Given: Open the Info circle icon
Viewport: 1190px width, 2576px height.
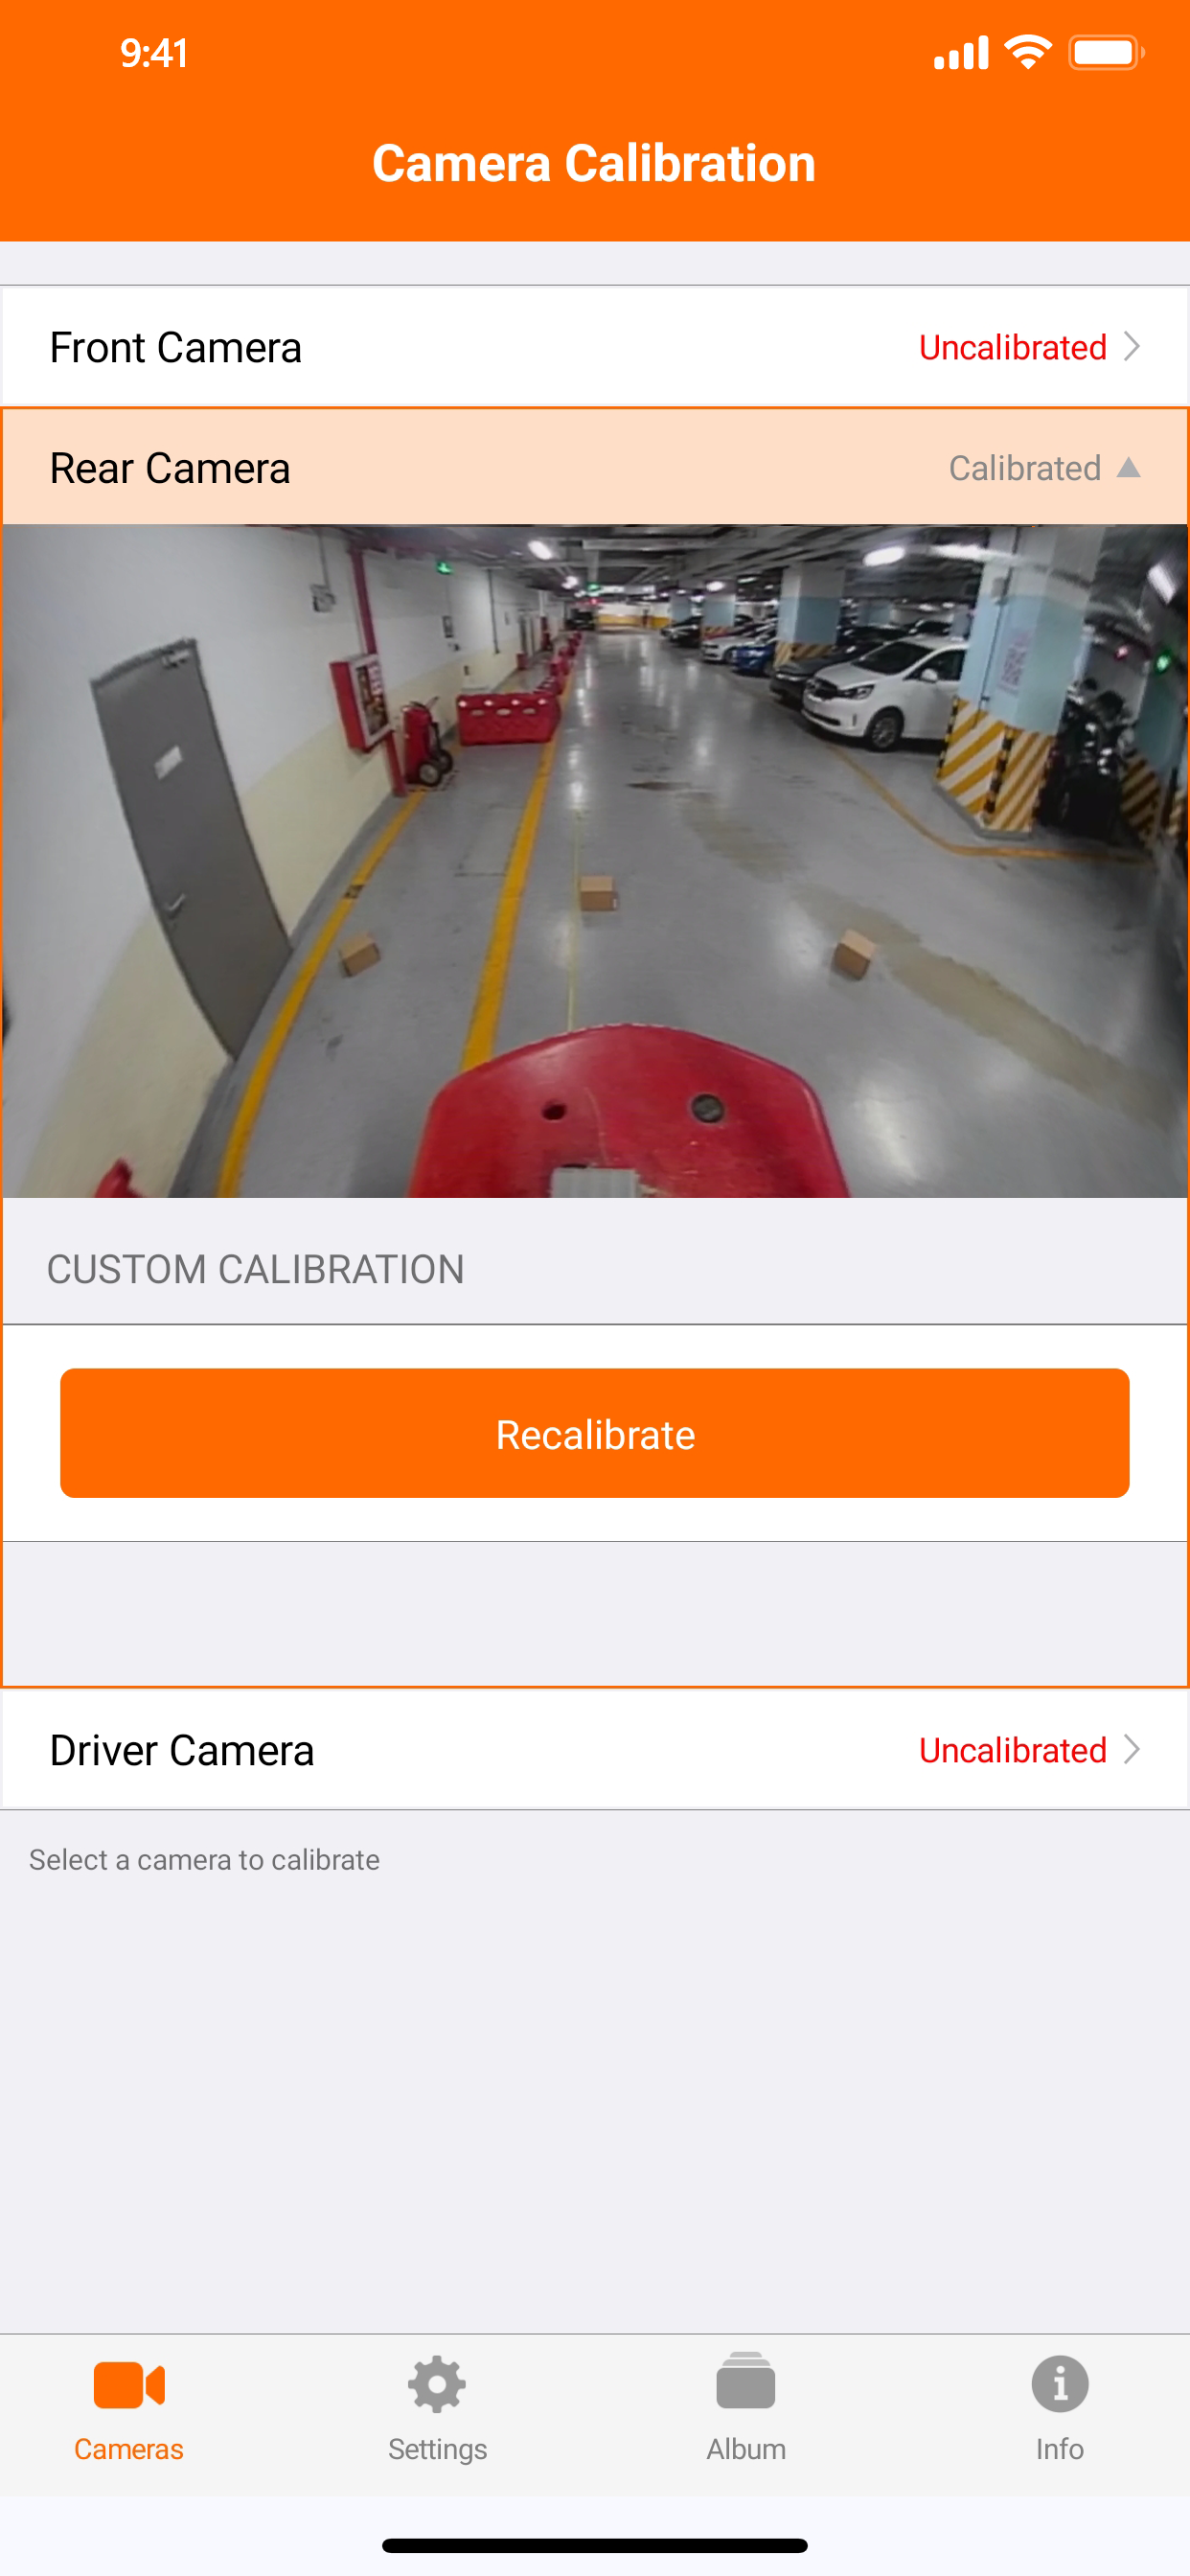Looking at the screenshot, I should tap(1060, 2384).
